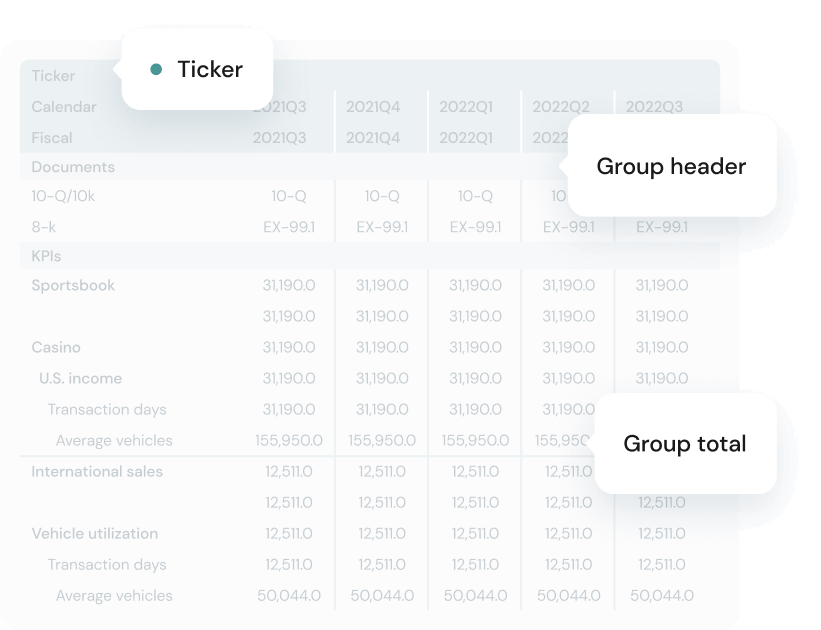821x630 pixels.
Task: Click the Group total callout
Action: point(684,443)
